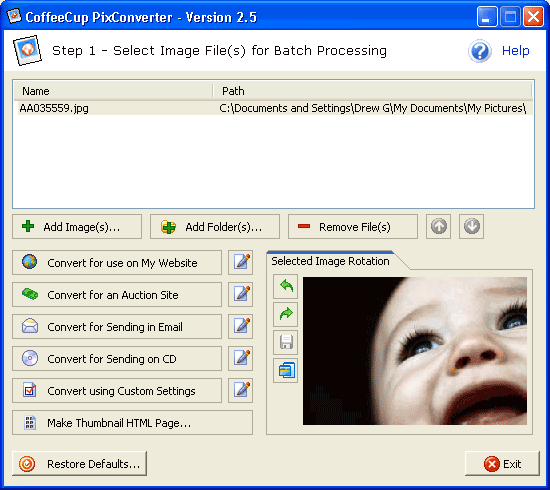Viewport: 550px width, 490px height.
Task: Click the save rotated image disk icon
Action: (286, 342)
